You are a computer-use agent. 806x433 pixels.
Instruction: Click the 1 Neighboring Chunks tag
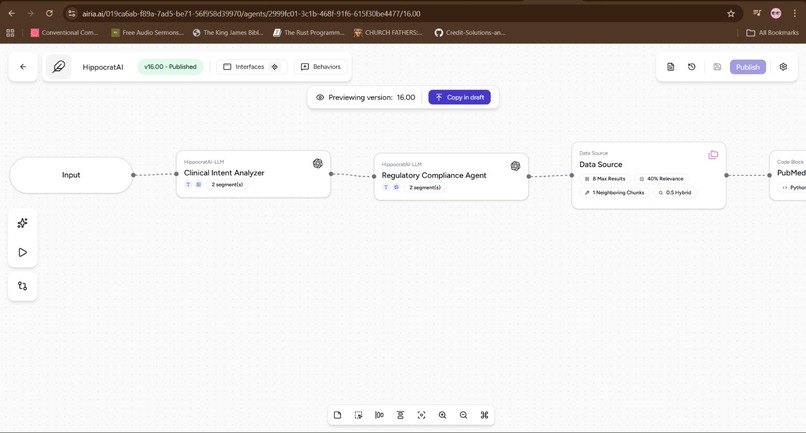pyautogui.click(x=614, y=193)
